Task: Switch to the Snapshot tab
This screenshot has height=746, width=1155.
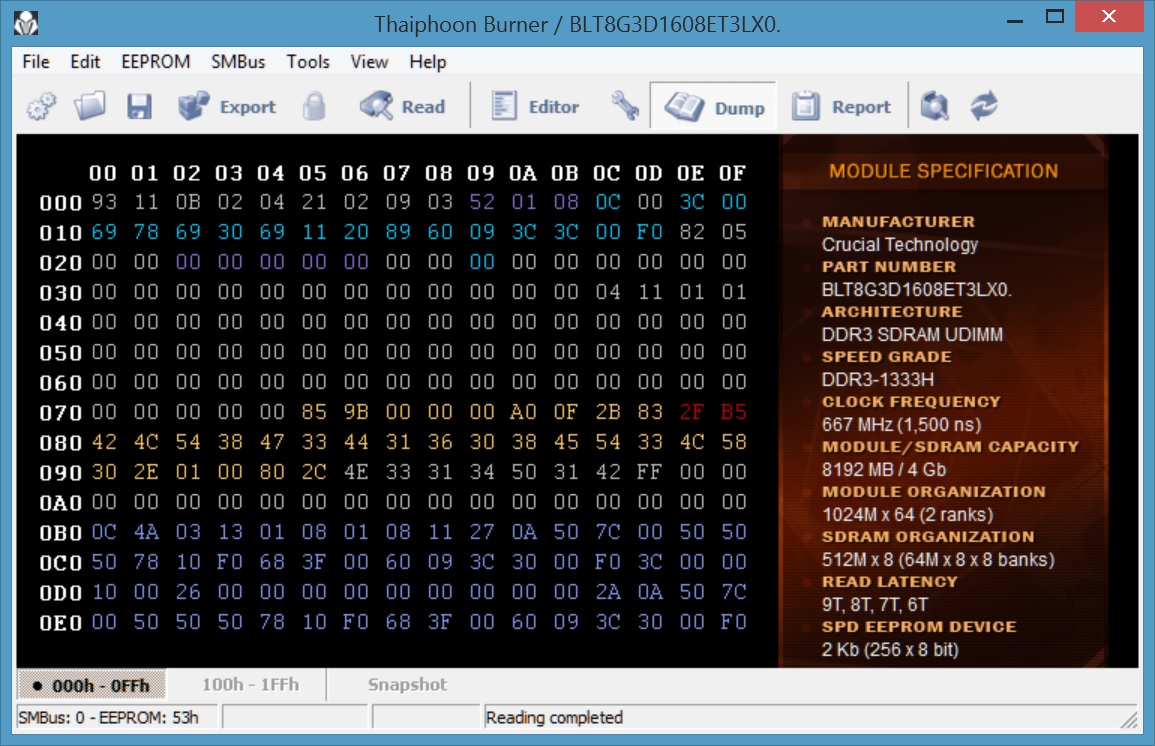Action: click(x=407, y=685)
